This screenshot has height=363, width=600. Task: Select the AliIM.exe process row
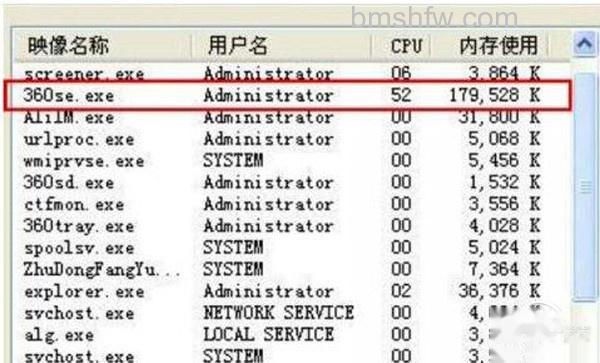click(x=292, y=117)
